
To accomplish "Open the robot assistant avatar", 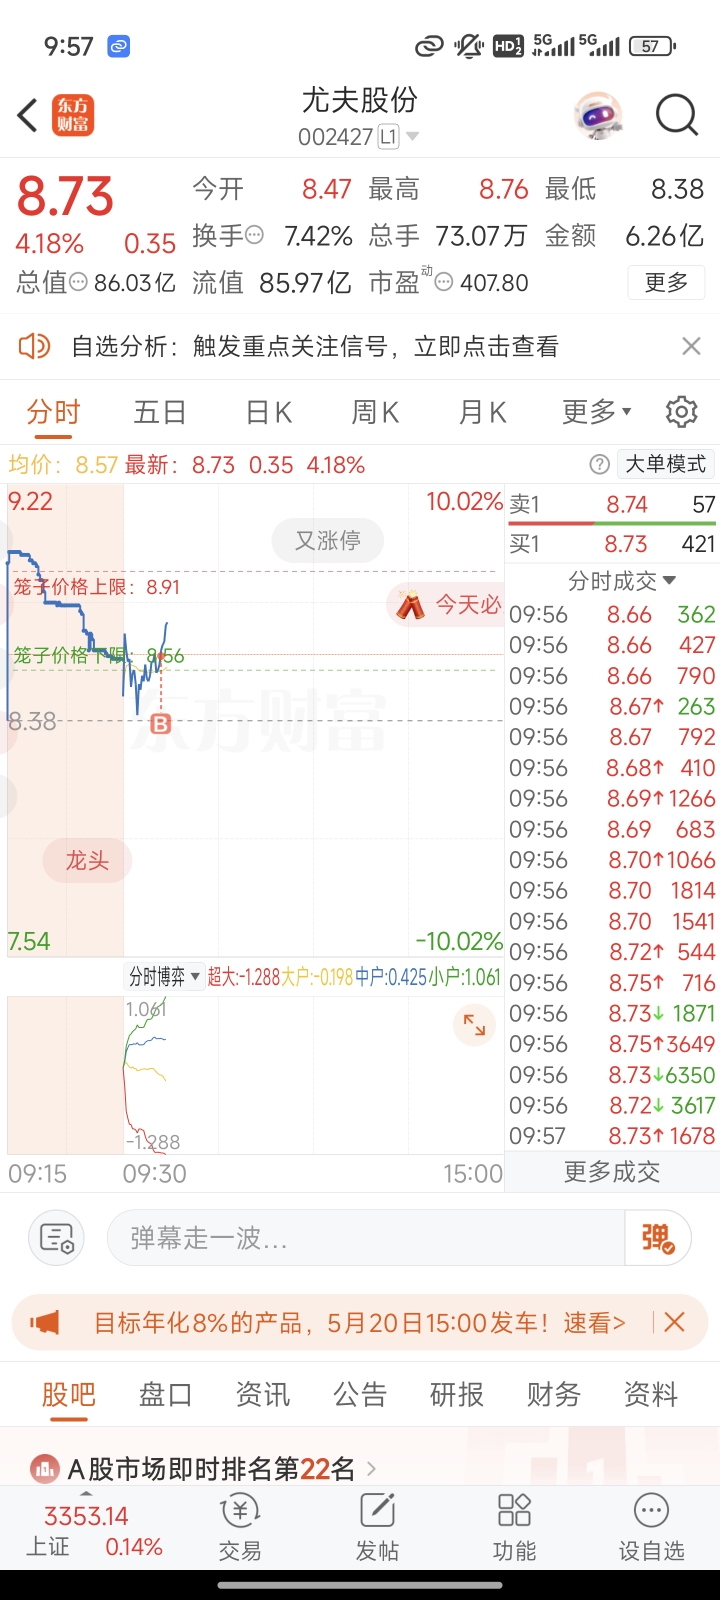I will pyautogui.click(x=598, y=116).
